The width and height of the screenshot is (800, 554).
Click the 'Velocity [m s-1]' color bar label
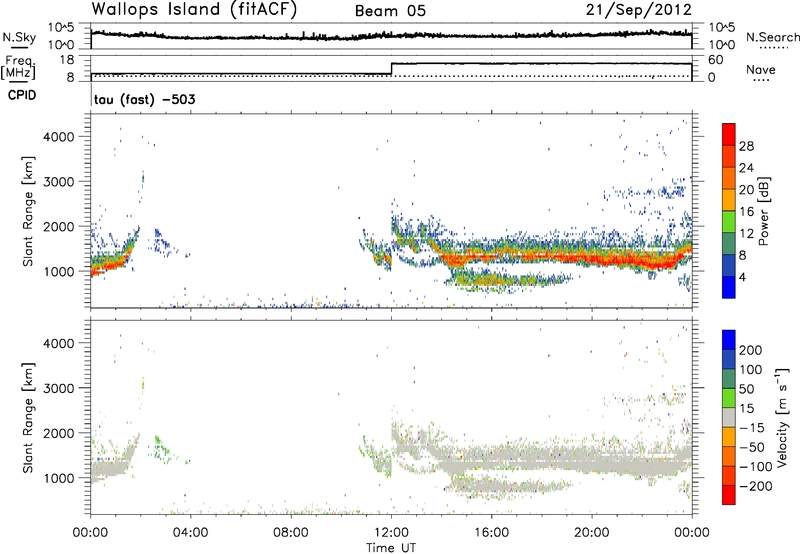tap(782, 417)
